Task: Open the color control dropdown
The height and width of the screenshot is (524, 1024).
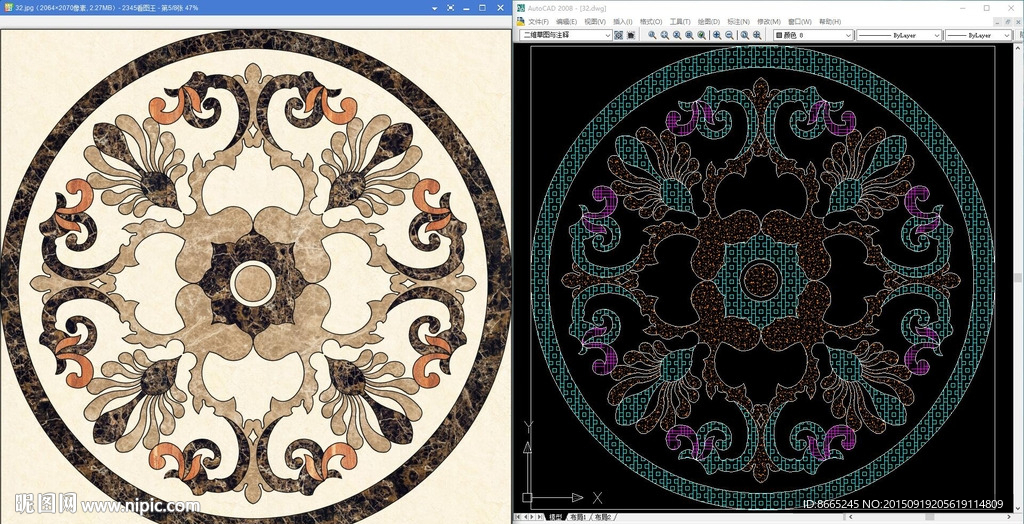Action: pyautogui.click(x=848, y=35)
